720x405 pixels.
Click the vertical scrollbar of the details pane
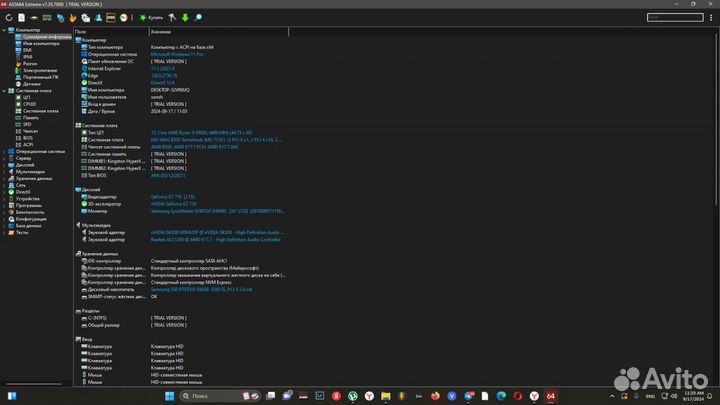coord(717,119)
